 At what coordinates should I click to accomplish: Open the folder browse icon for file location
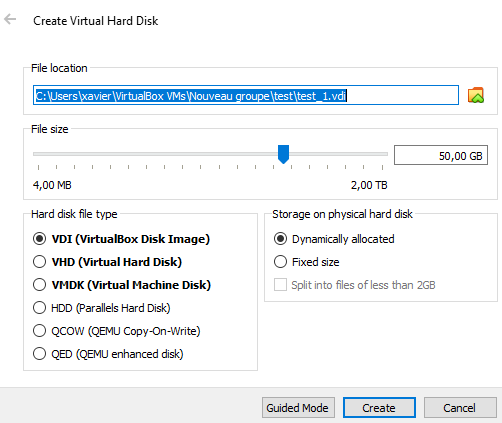476,95
